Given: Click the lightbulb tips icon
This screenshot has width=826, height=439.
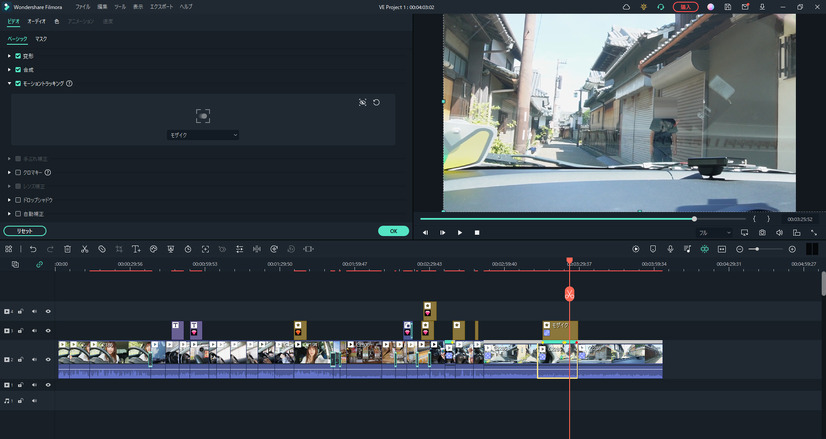Looking at the screenshot, I should [x=643, y=7].
